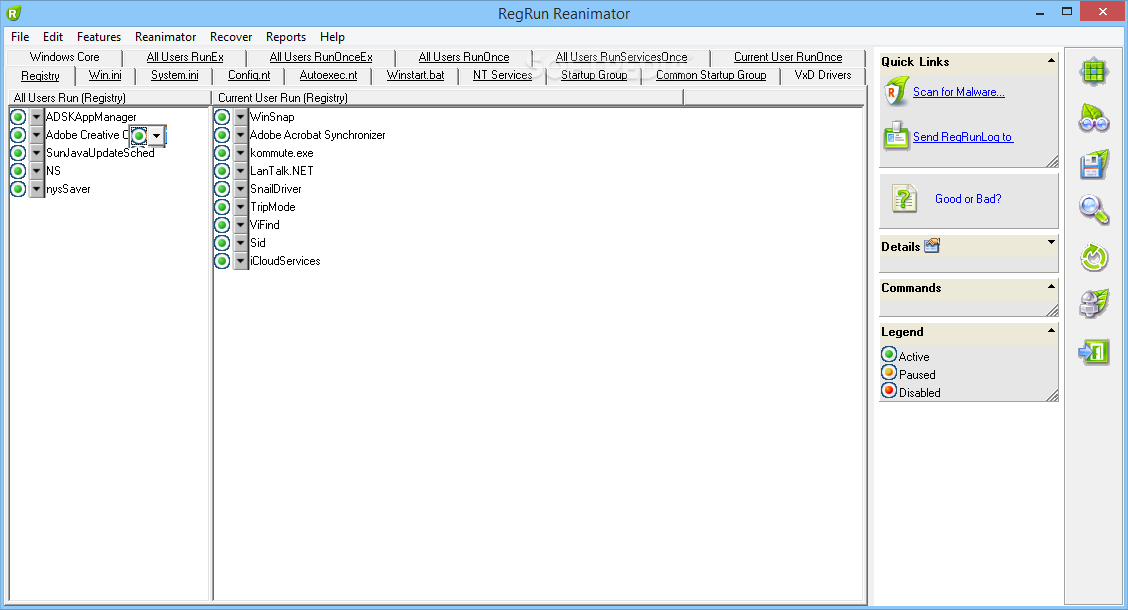Image resolution: width=1128 pixels, height=610 pixels.
Task: Open the floating dropdown arrow near Adobe Creative
Action: pyautogui.click(x=156, y=135)
